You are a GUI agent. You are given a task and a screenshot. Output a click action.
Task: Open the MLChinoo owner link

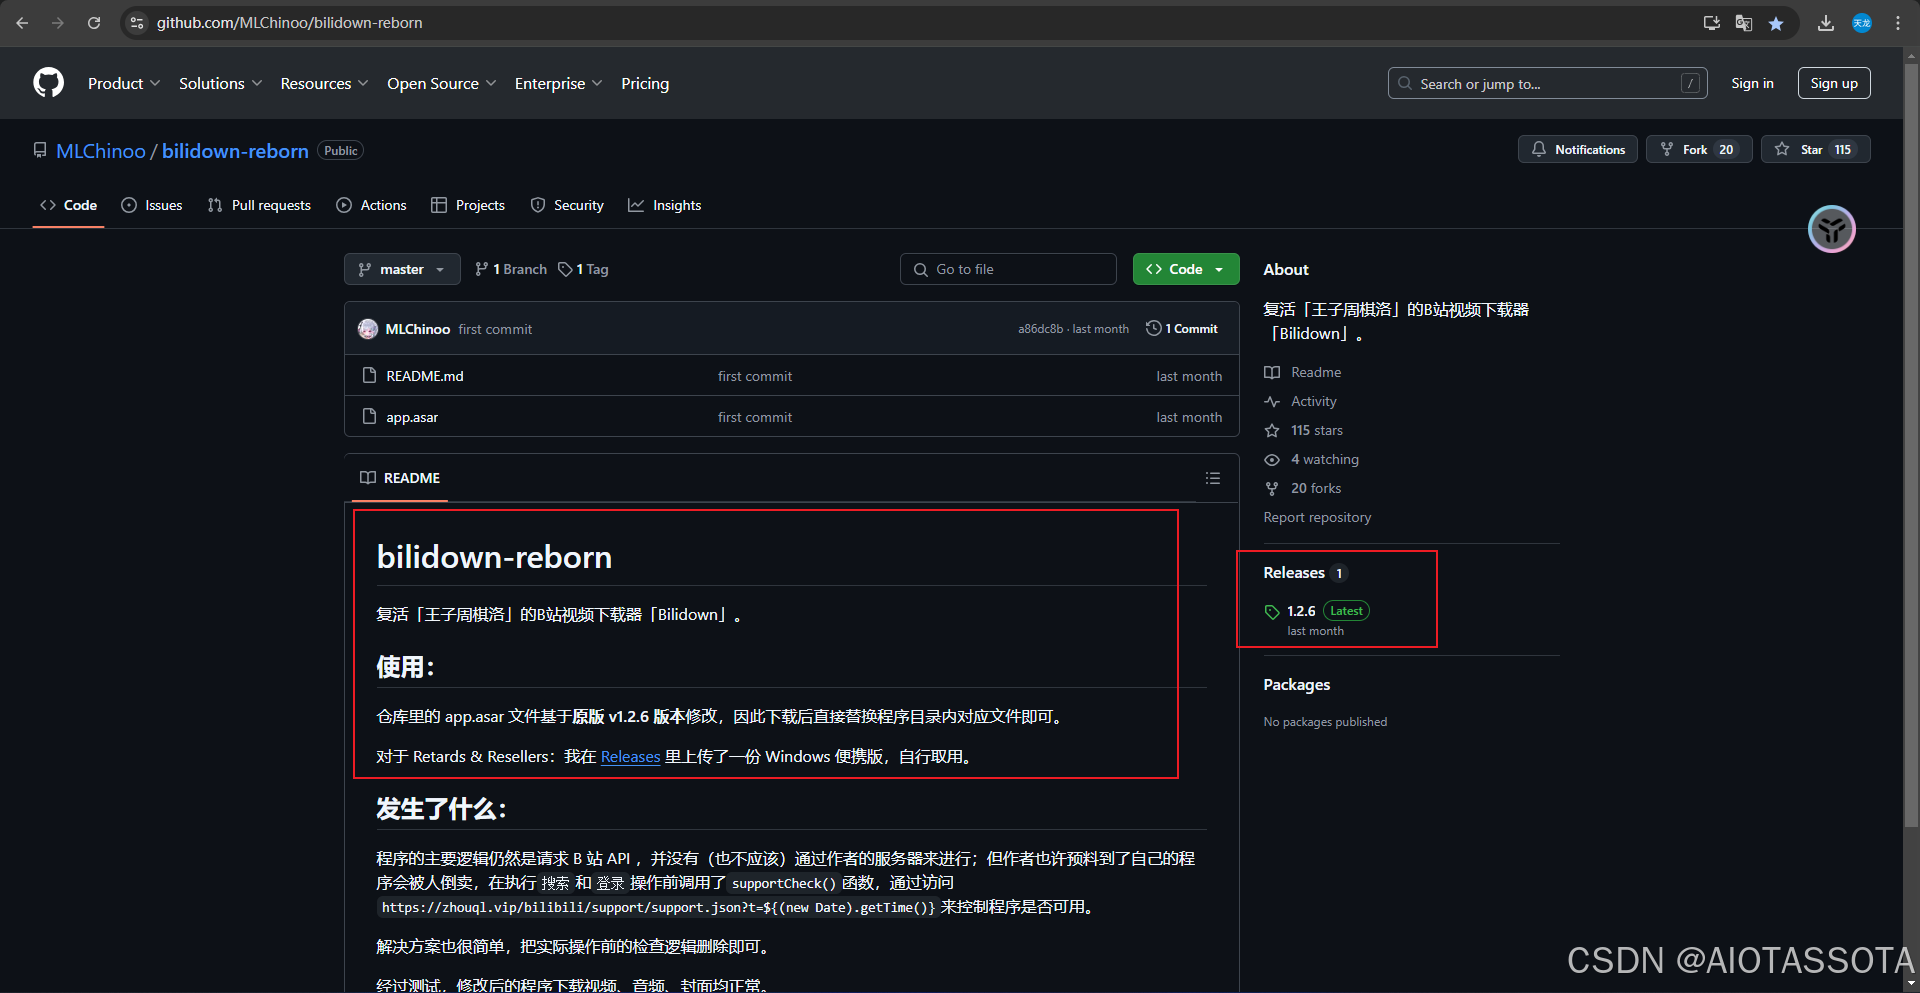coord(101,151)
